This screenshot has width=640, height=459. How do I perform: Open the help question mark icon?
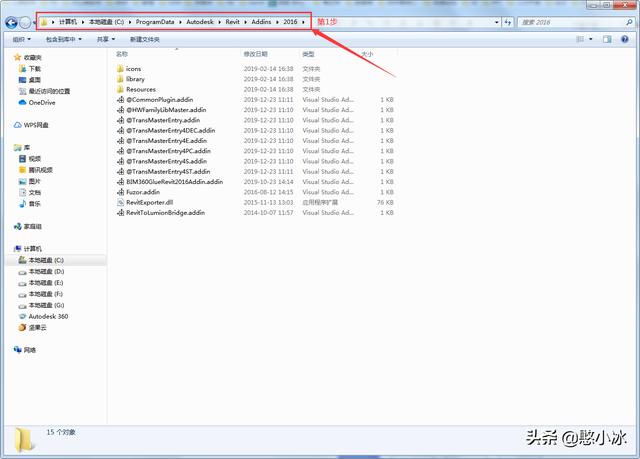point(624,39)
